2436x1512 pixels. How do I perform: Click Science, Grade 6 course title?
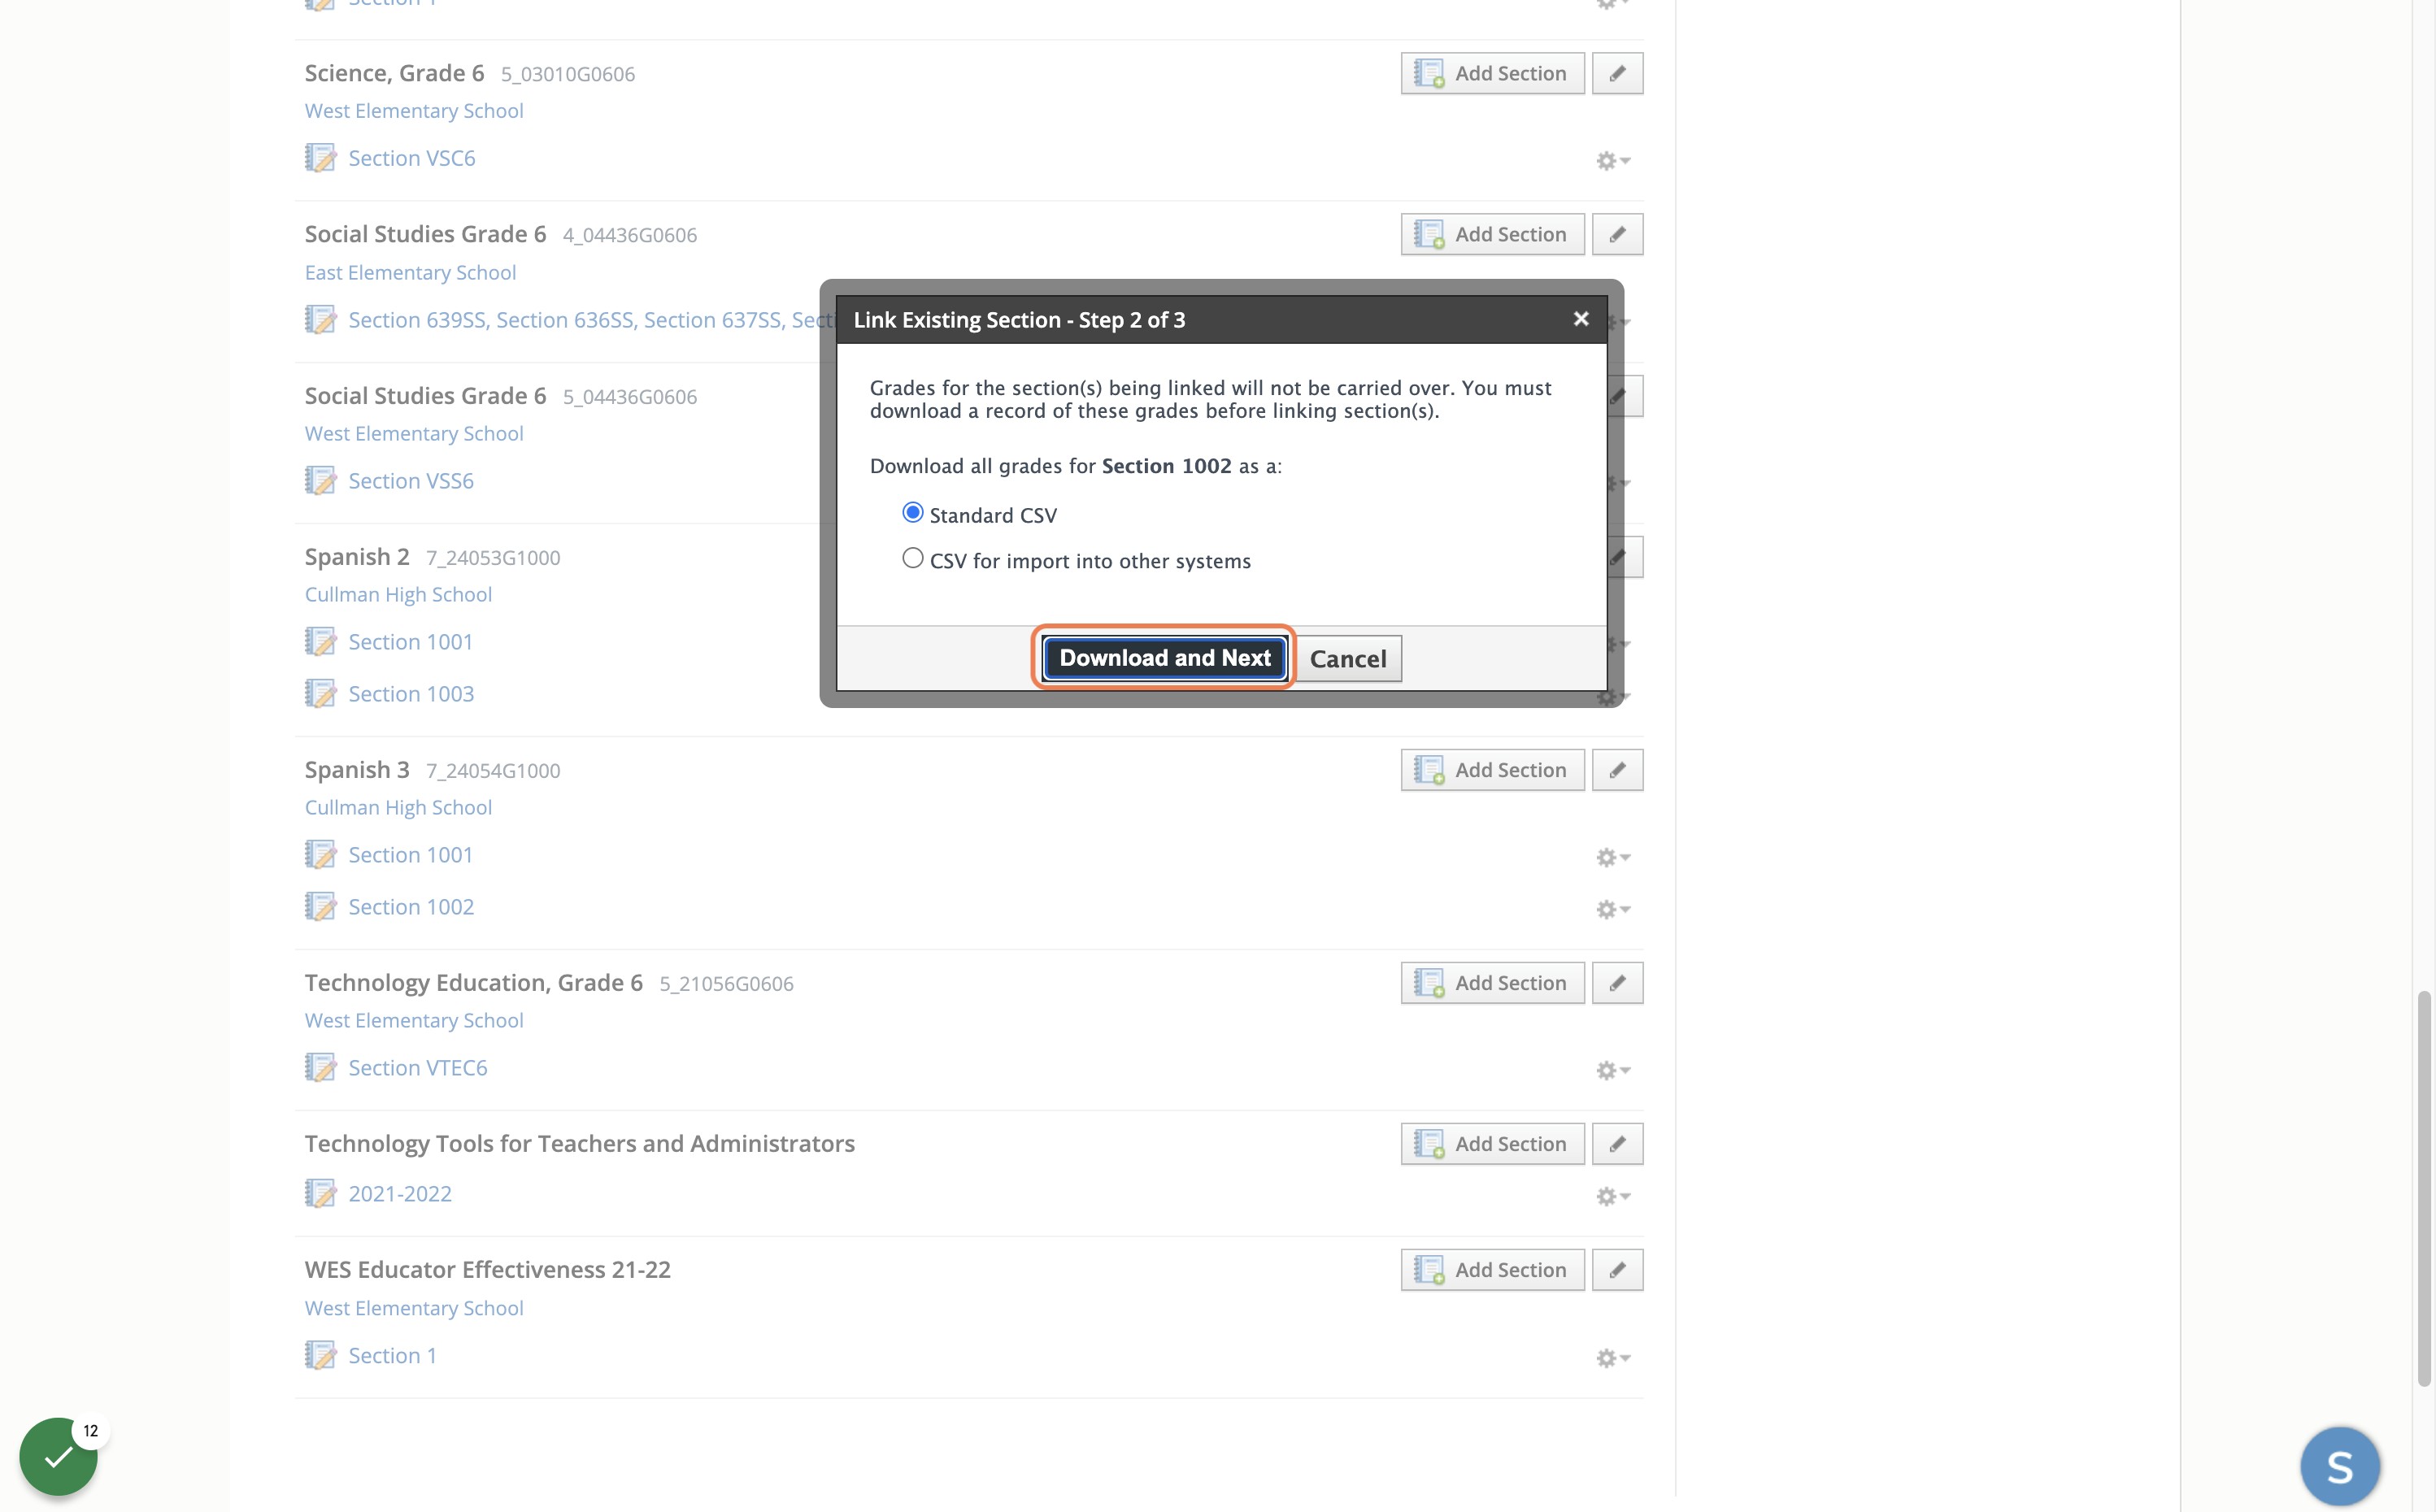pos(394,73)
